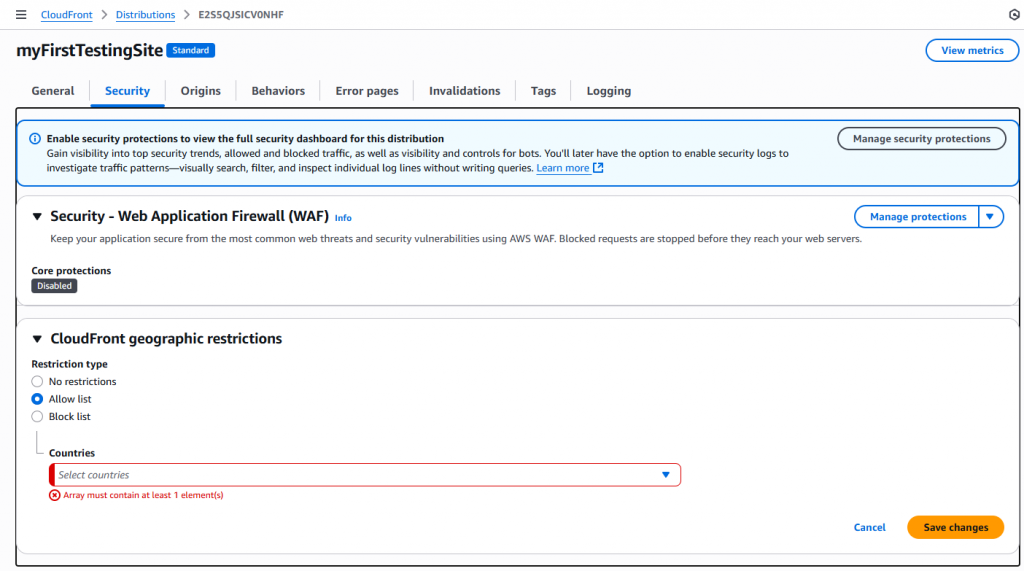Switch to the General tab

pos(53,91)
